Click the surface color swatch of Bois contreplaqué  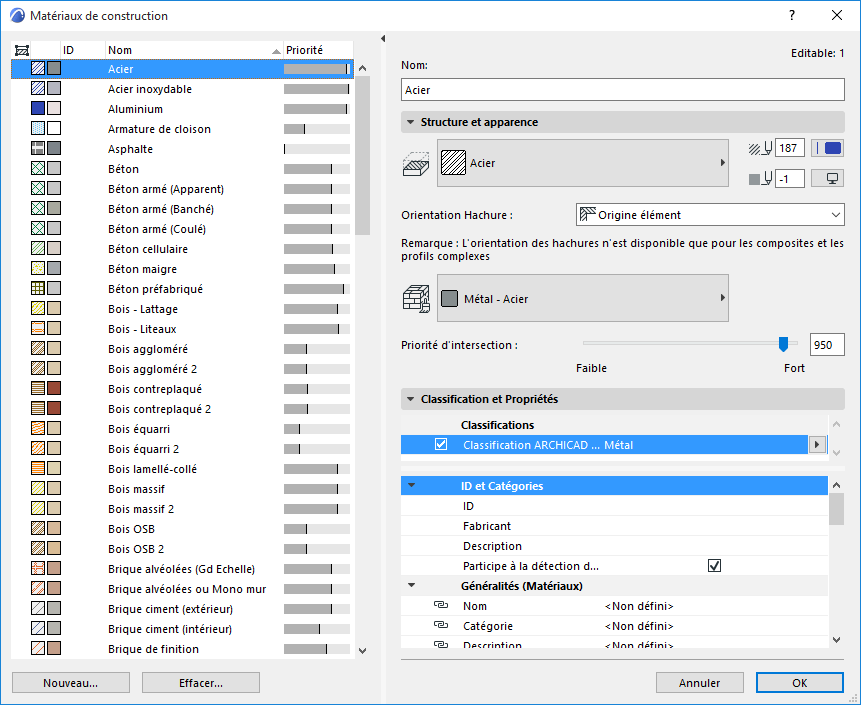(x=54, y=388)
